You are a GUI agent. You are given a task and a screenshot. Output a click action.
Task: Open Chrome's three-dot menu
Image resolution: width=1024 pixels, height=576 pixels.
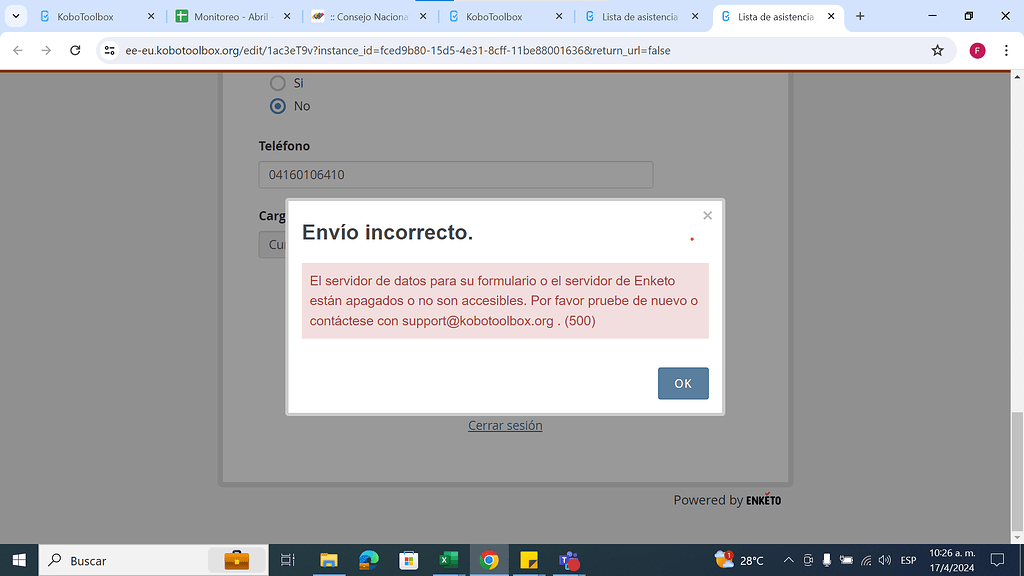pyautogui.click(x=1006, y=50)
